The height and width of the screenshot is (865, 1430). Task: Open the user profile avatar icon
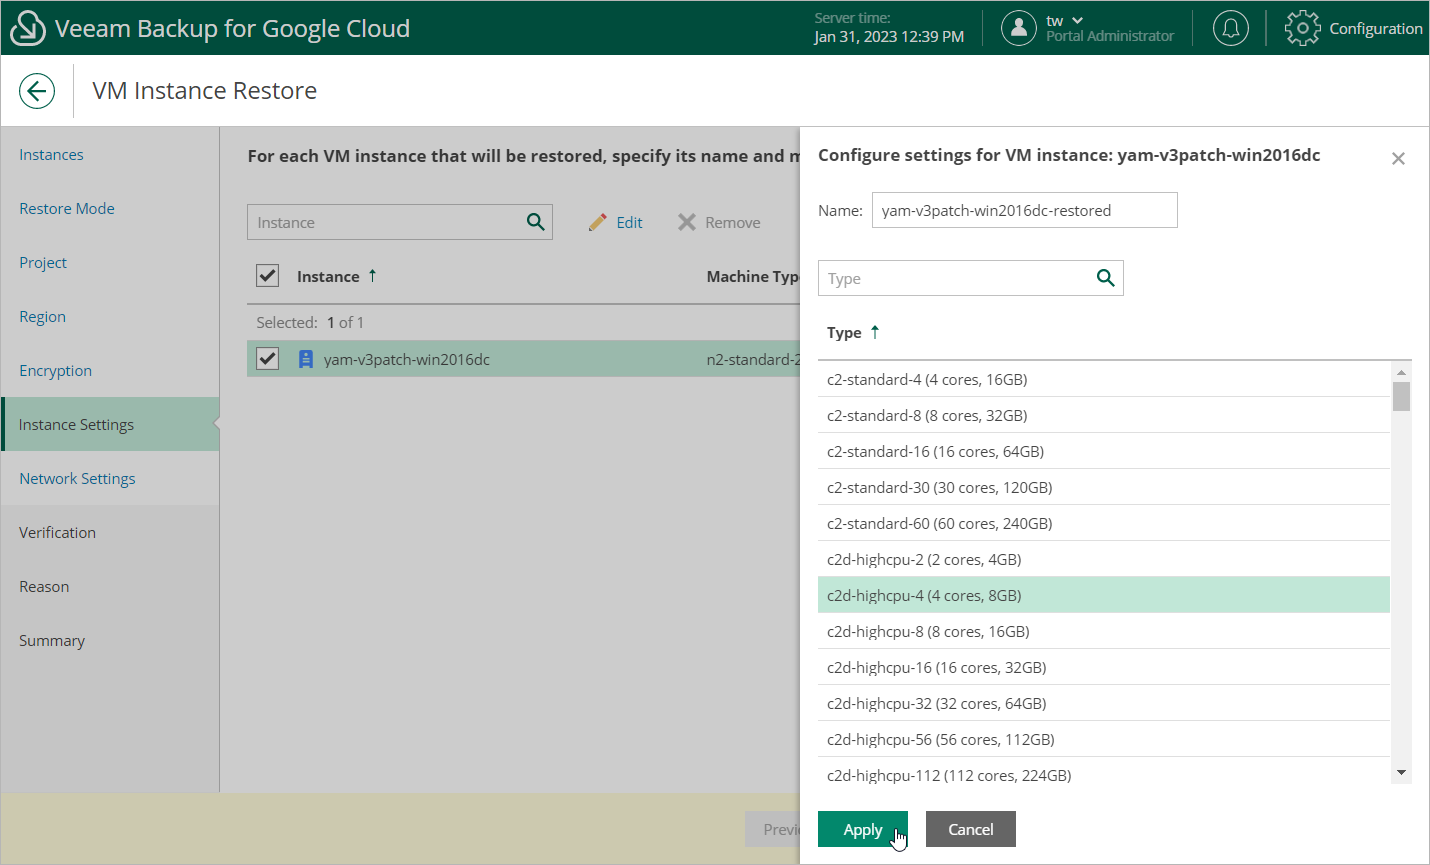(1018, 28)
